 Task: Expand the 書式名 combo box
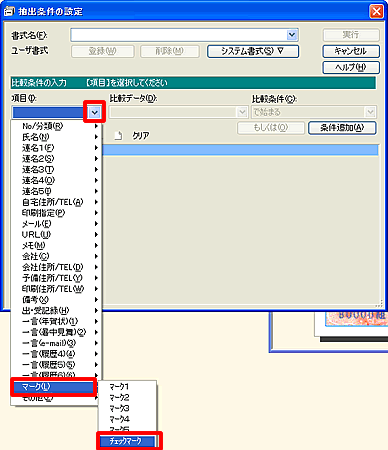292,35
